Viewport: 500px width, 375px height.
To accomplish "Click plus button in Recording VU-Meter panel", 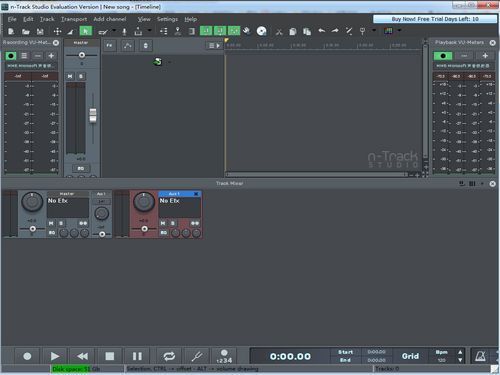I will click(51, 56).
